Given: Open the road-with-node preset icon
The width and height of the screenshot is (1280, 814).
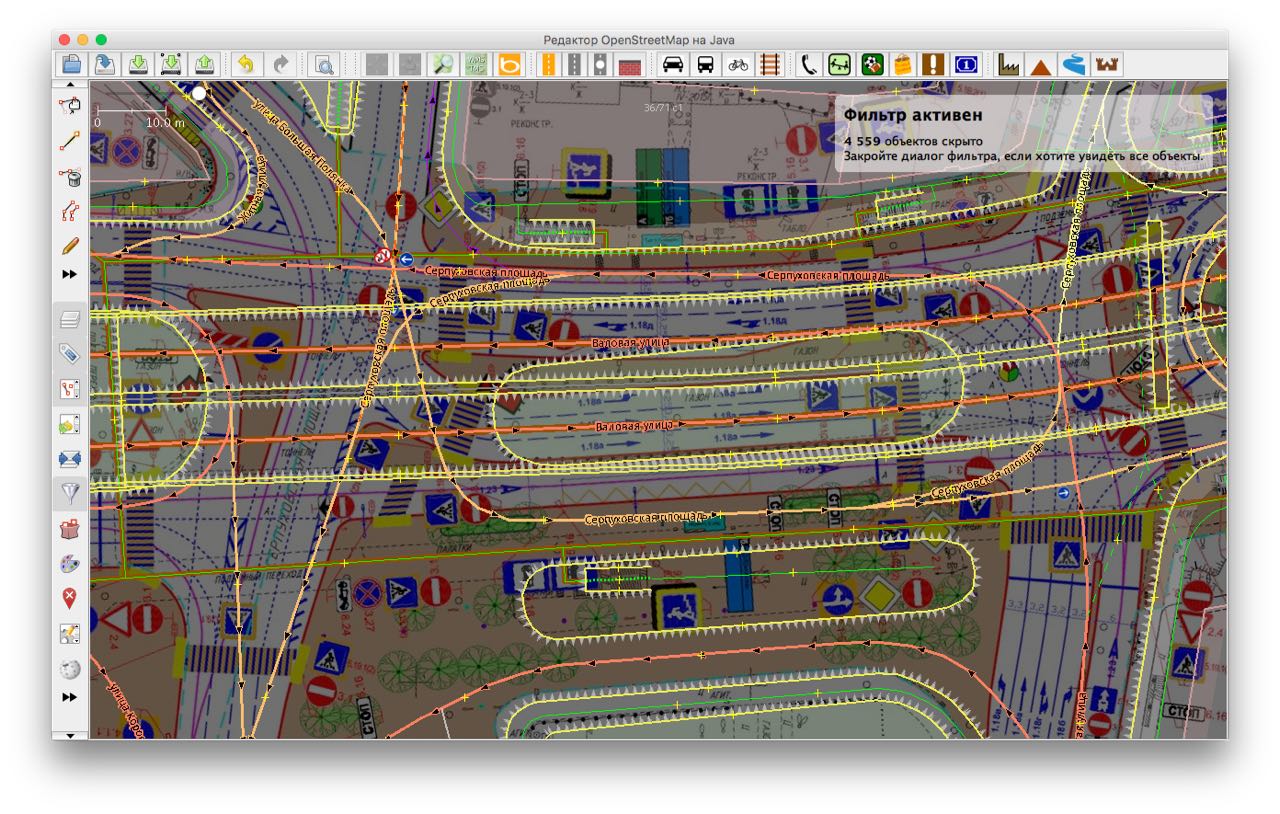Looking at the screenshot, I should pyautogui.click(x=601, y=65).
